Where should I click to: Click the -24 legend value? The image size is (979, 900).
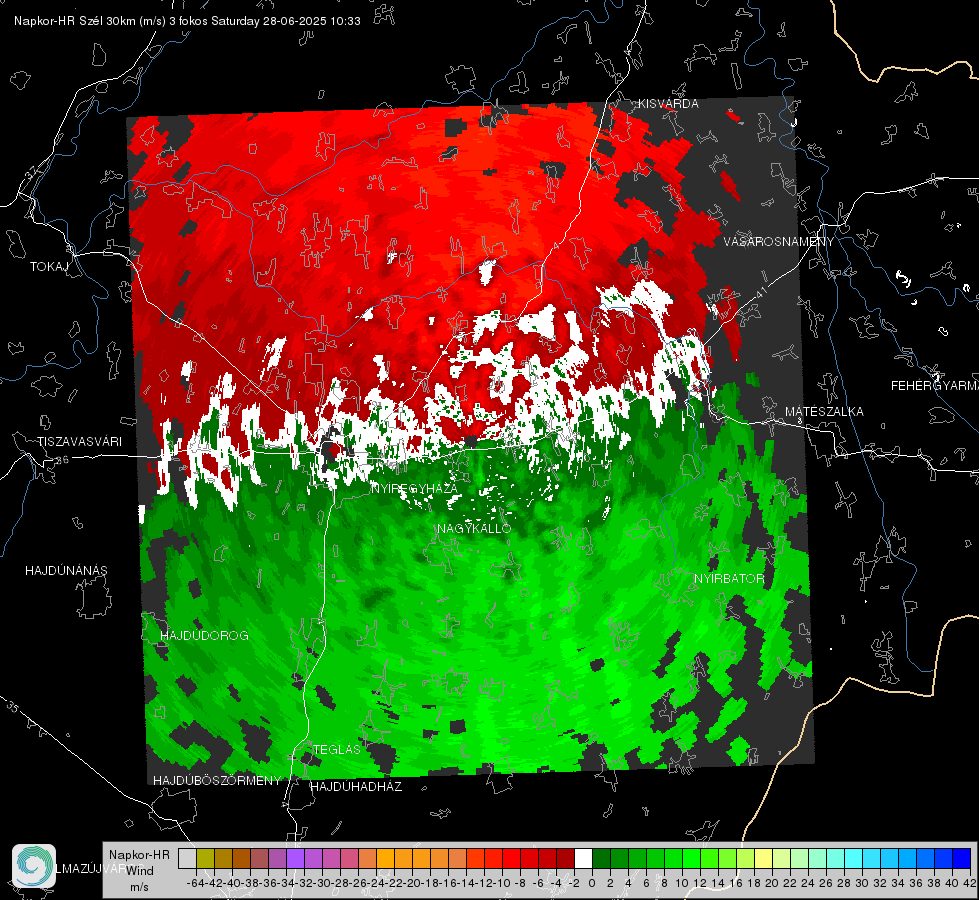coord(376,883)
